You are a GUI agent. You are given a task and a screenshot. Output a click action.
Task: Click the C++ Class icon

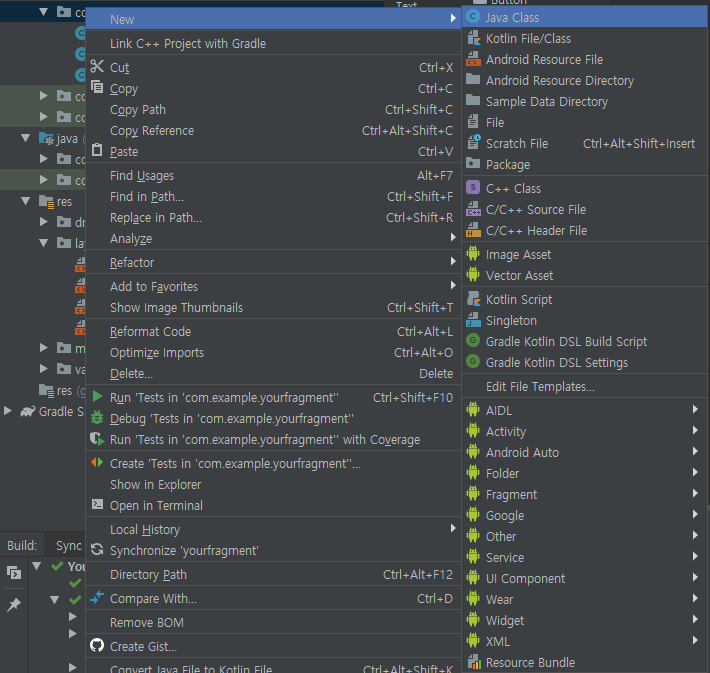[473, 187]
